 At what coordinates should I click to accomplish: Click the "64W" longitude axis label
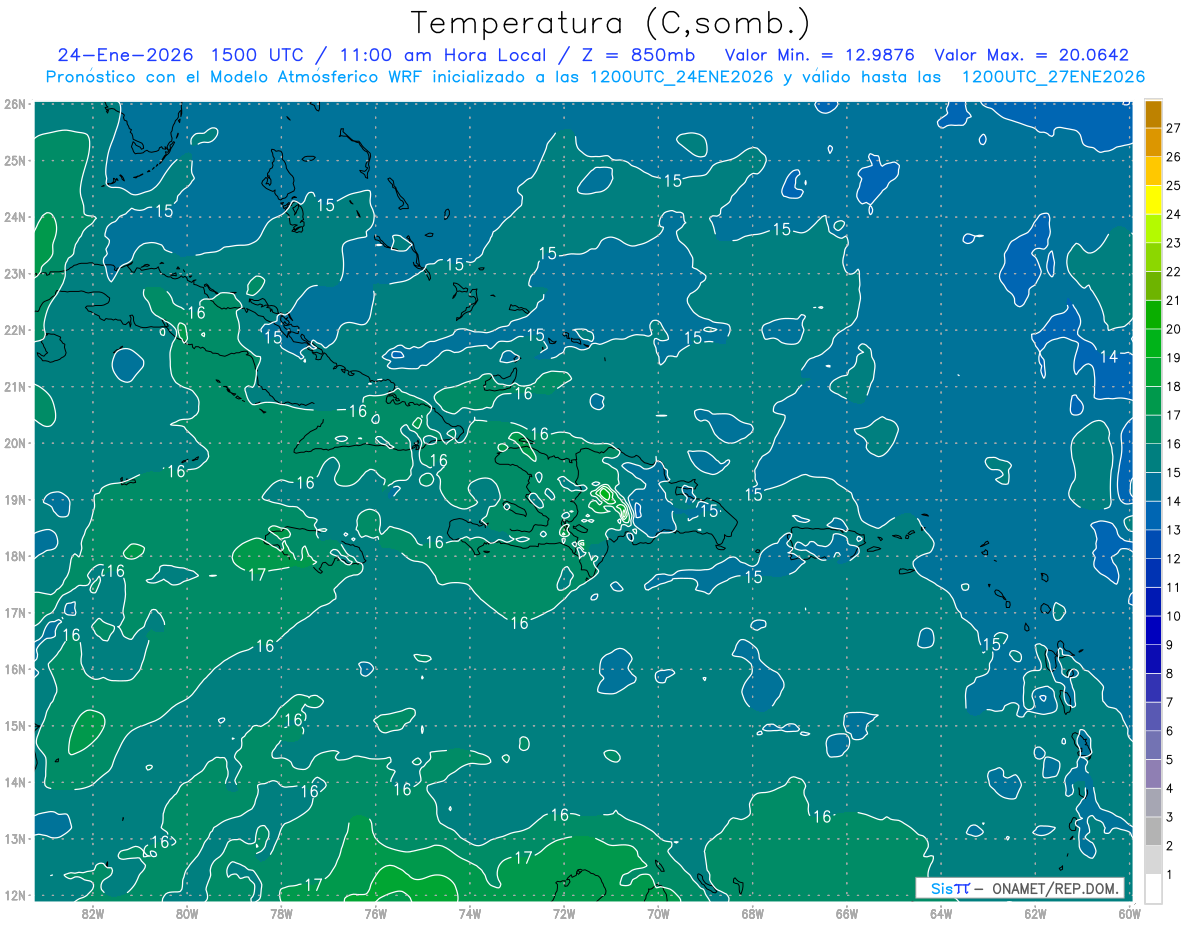point(941,913)
